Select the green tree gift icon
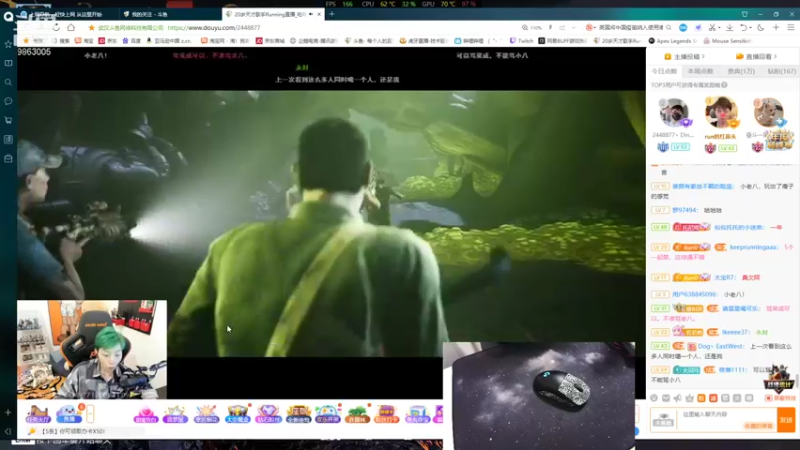 coord(357,414)
